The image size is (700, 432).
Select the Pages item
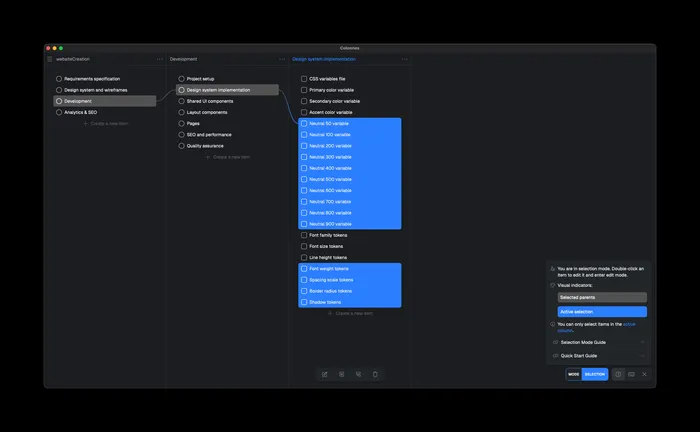(227, 124)
